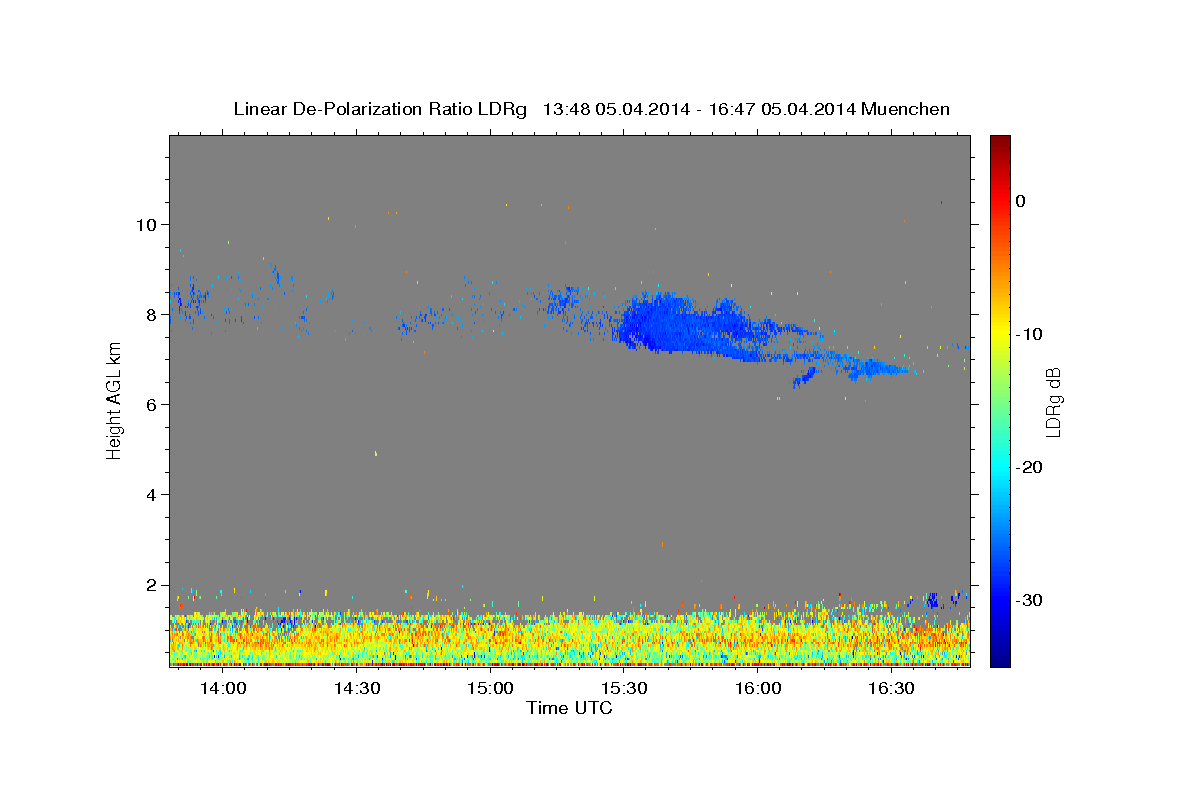This screenshot has width=1200, height=800.
Task: Click the plot title 'Linear De-Polarization Ratio LDRg'
Action: click(x=379, y=109)
